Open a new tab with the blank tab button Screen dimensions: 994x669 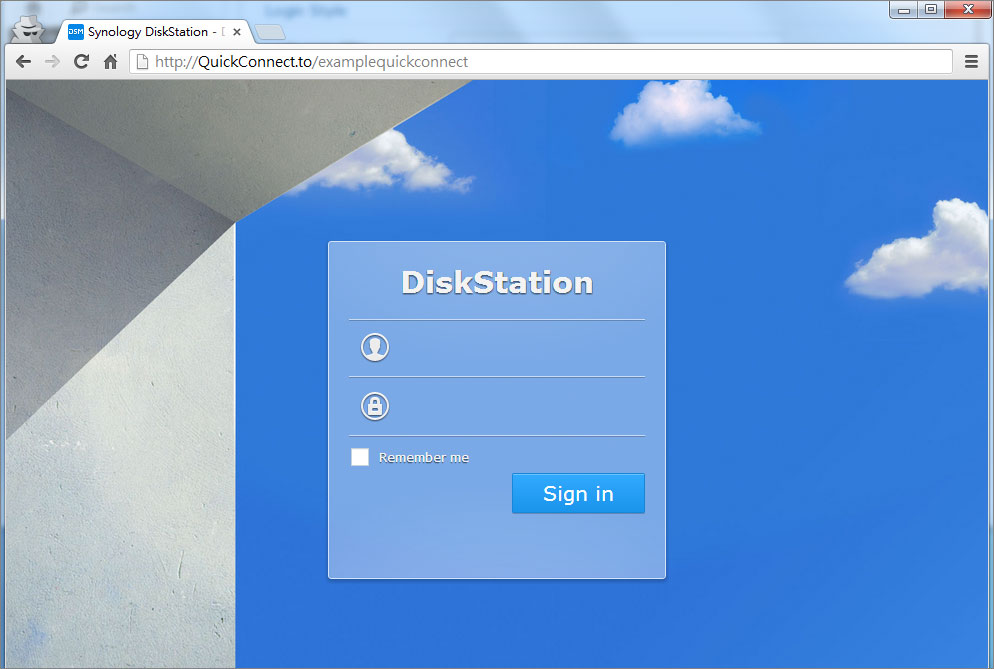tap(270, 32)
